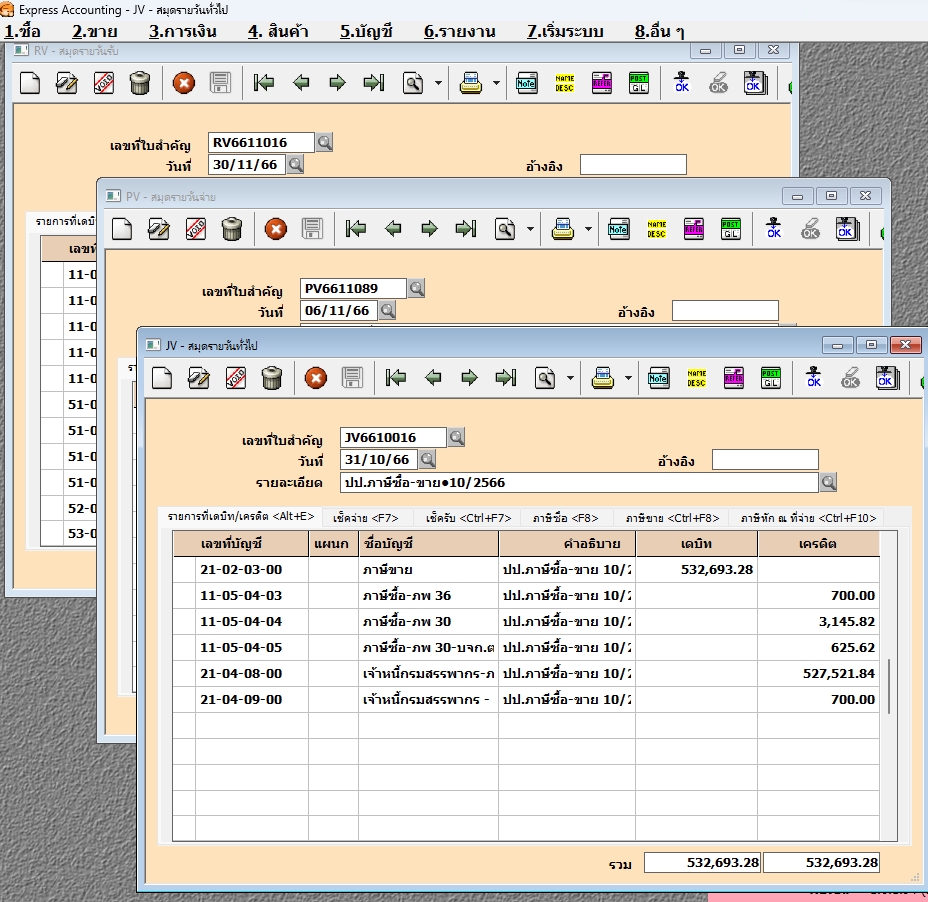
Task: Click Save diskette icon in JV window
Action: tap(352, 378)
